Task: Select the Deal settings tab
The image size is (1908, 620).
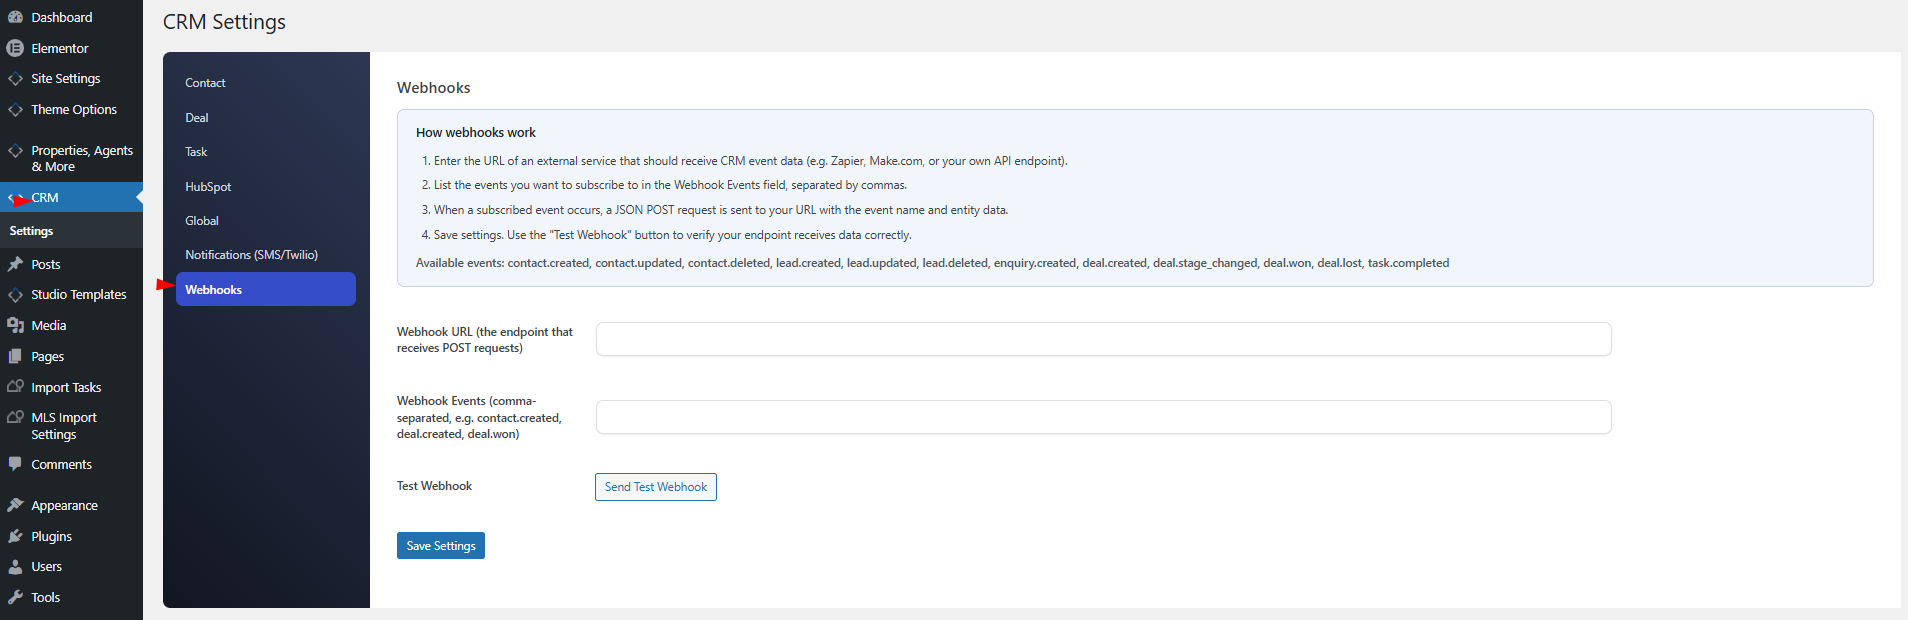Action: 197,118
